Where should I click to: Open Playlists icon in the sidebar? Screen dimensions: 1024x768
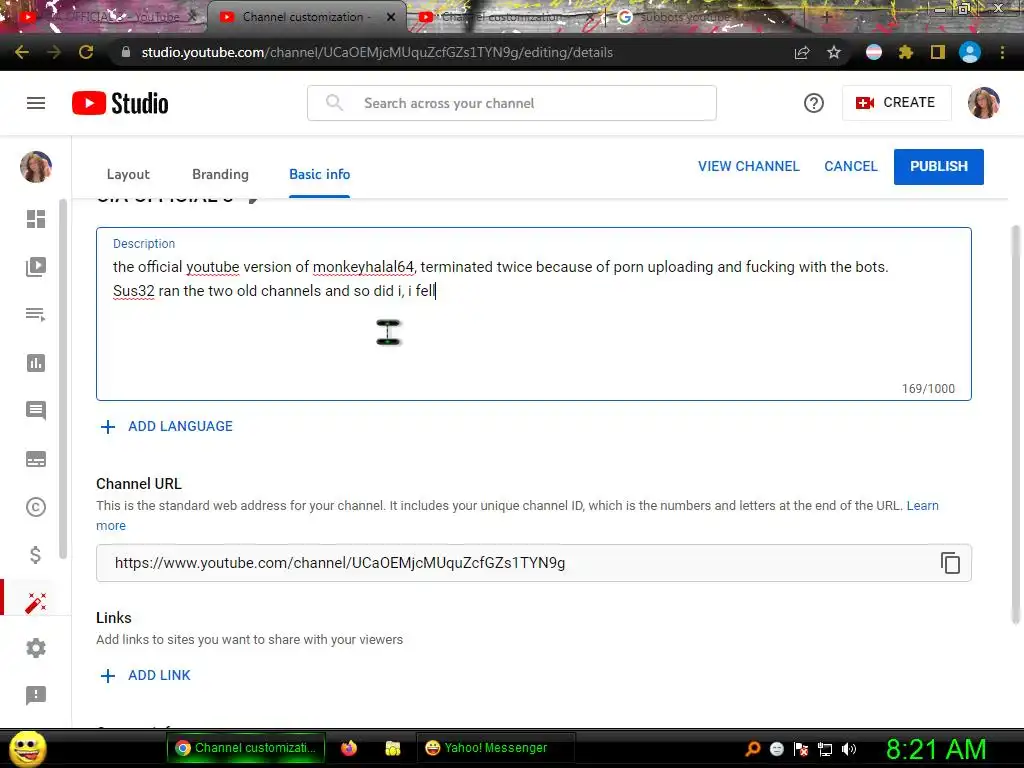tap(36, 315)
